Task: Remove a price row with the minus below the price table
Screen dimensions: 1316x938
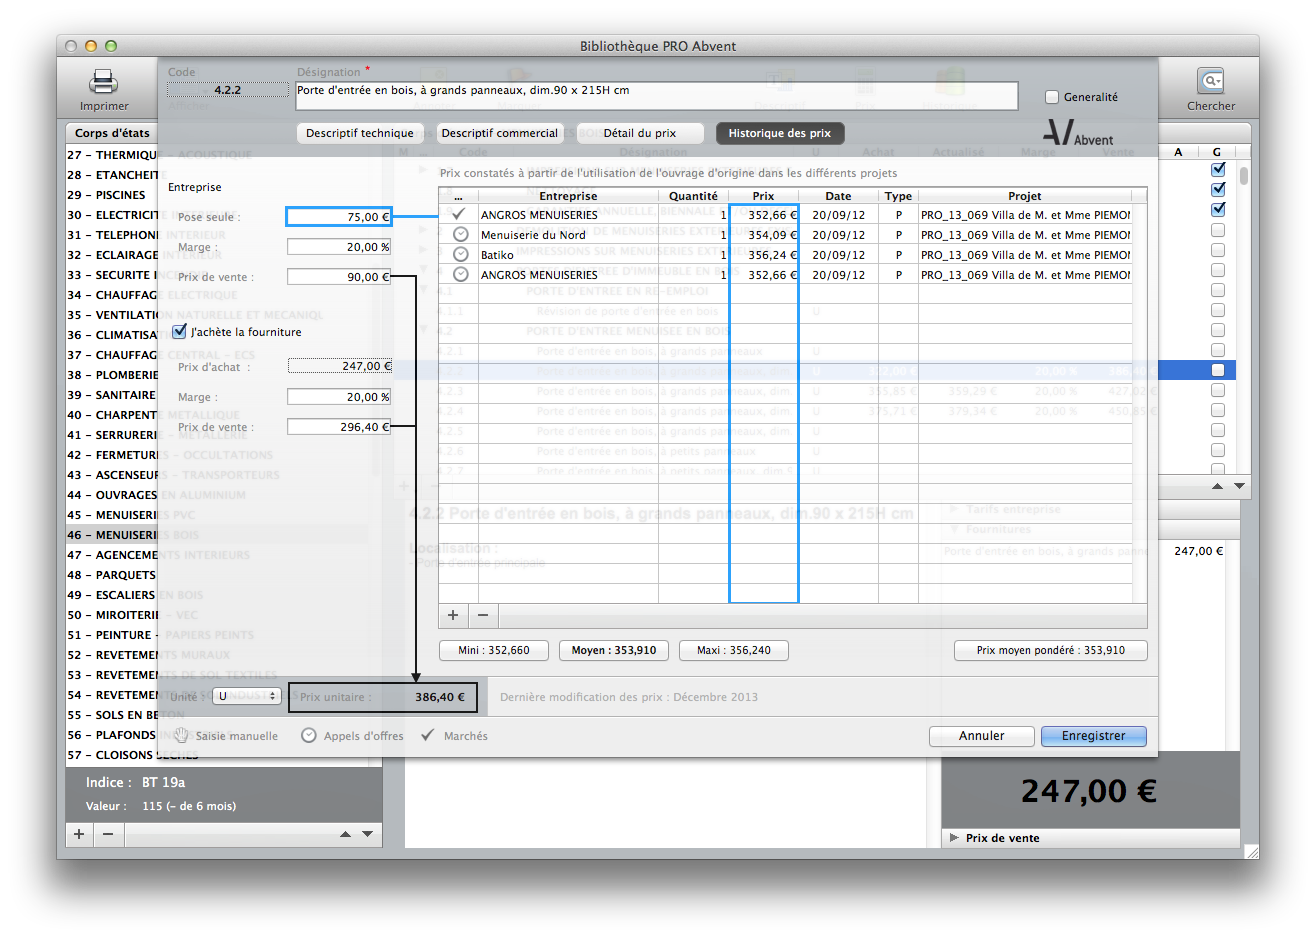Action: tap(483, 616)
